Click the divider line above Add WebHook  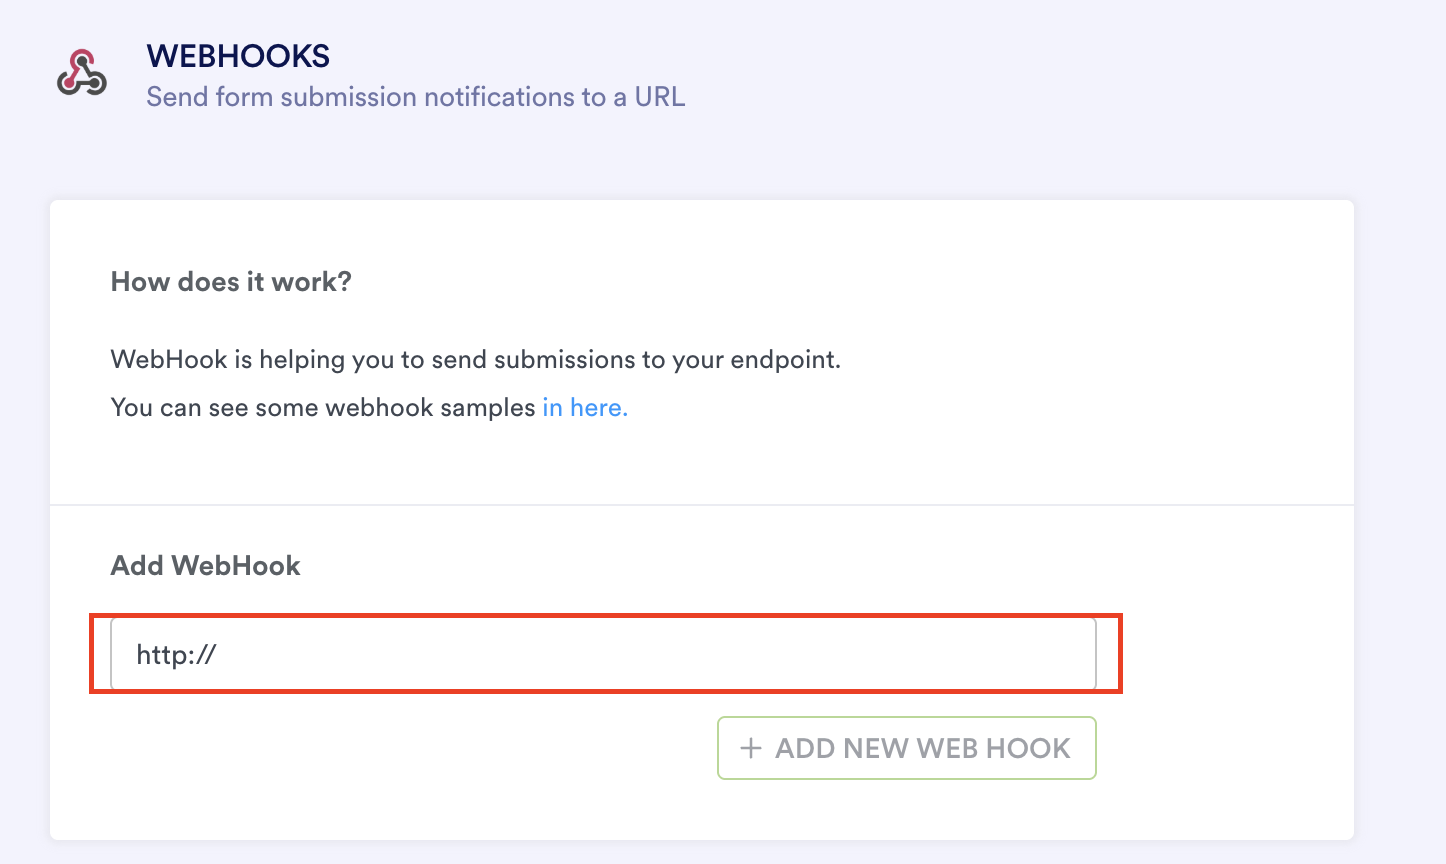(x=702, y=505)
